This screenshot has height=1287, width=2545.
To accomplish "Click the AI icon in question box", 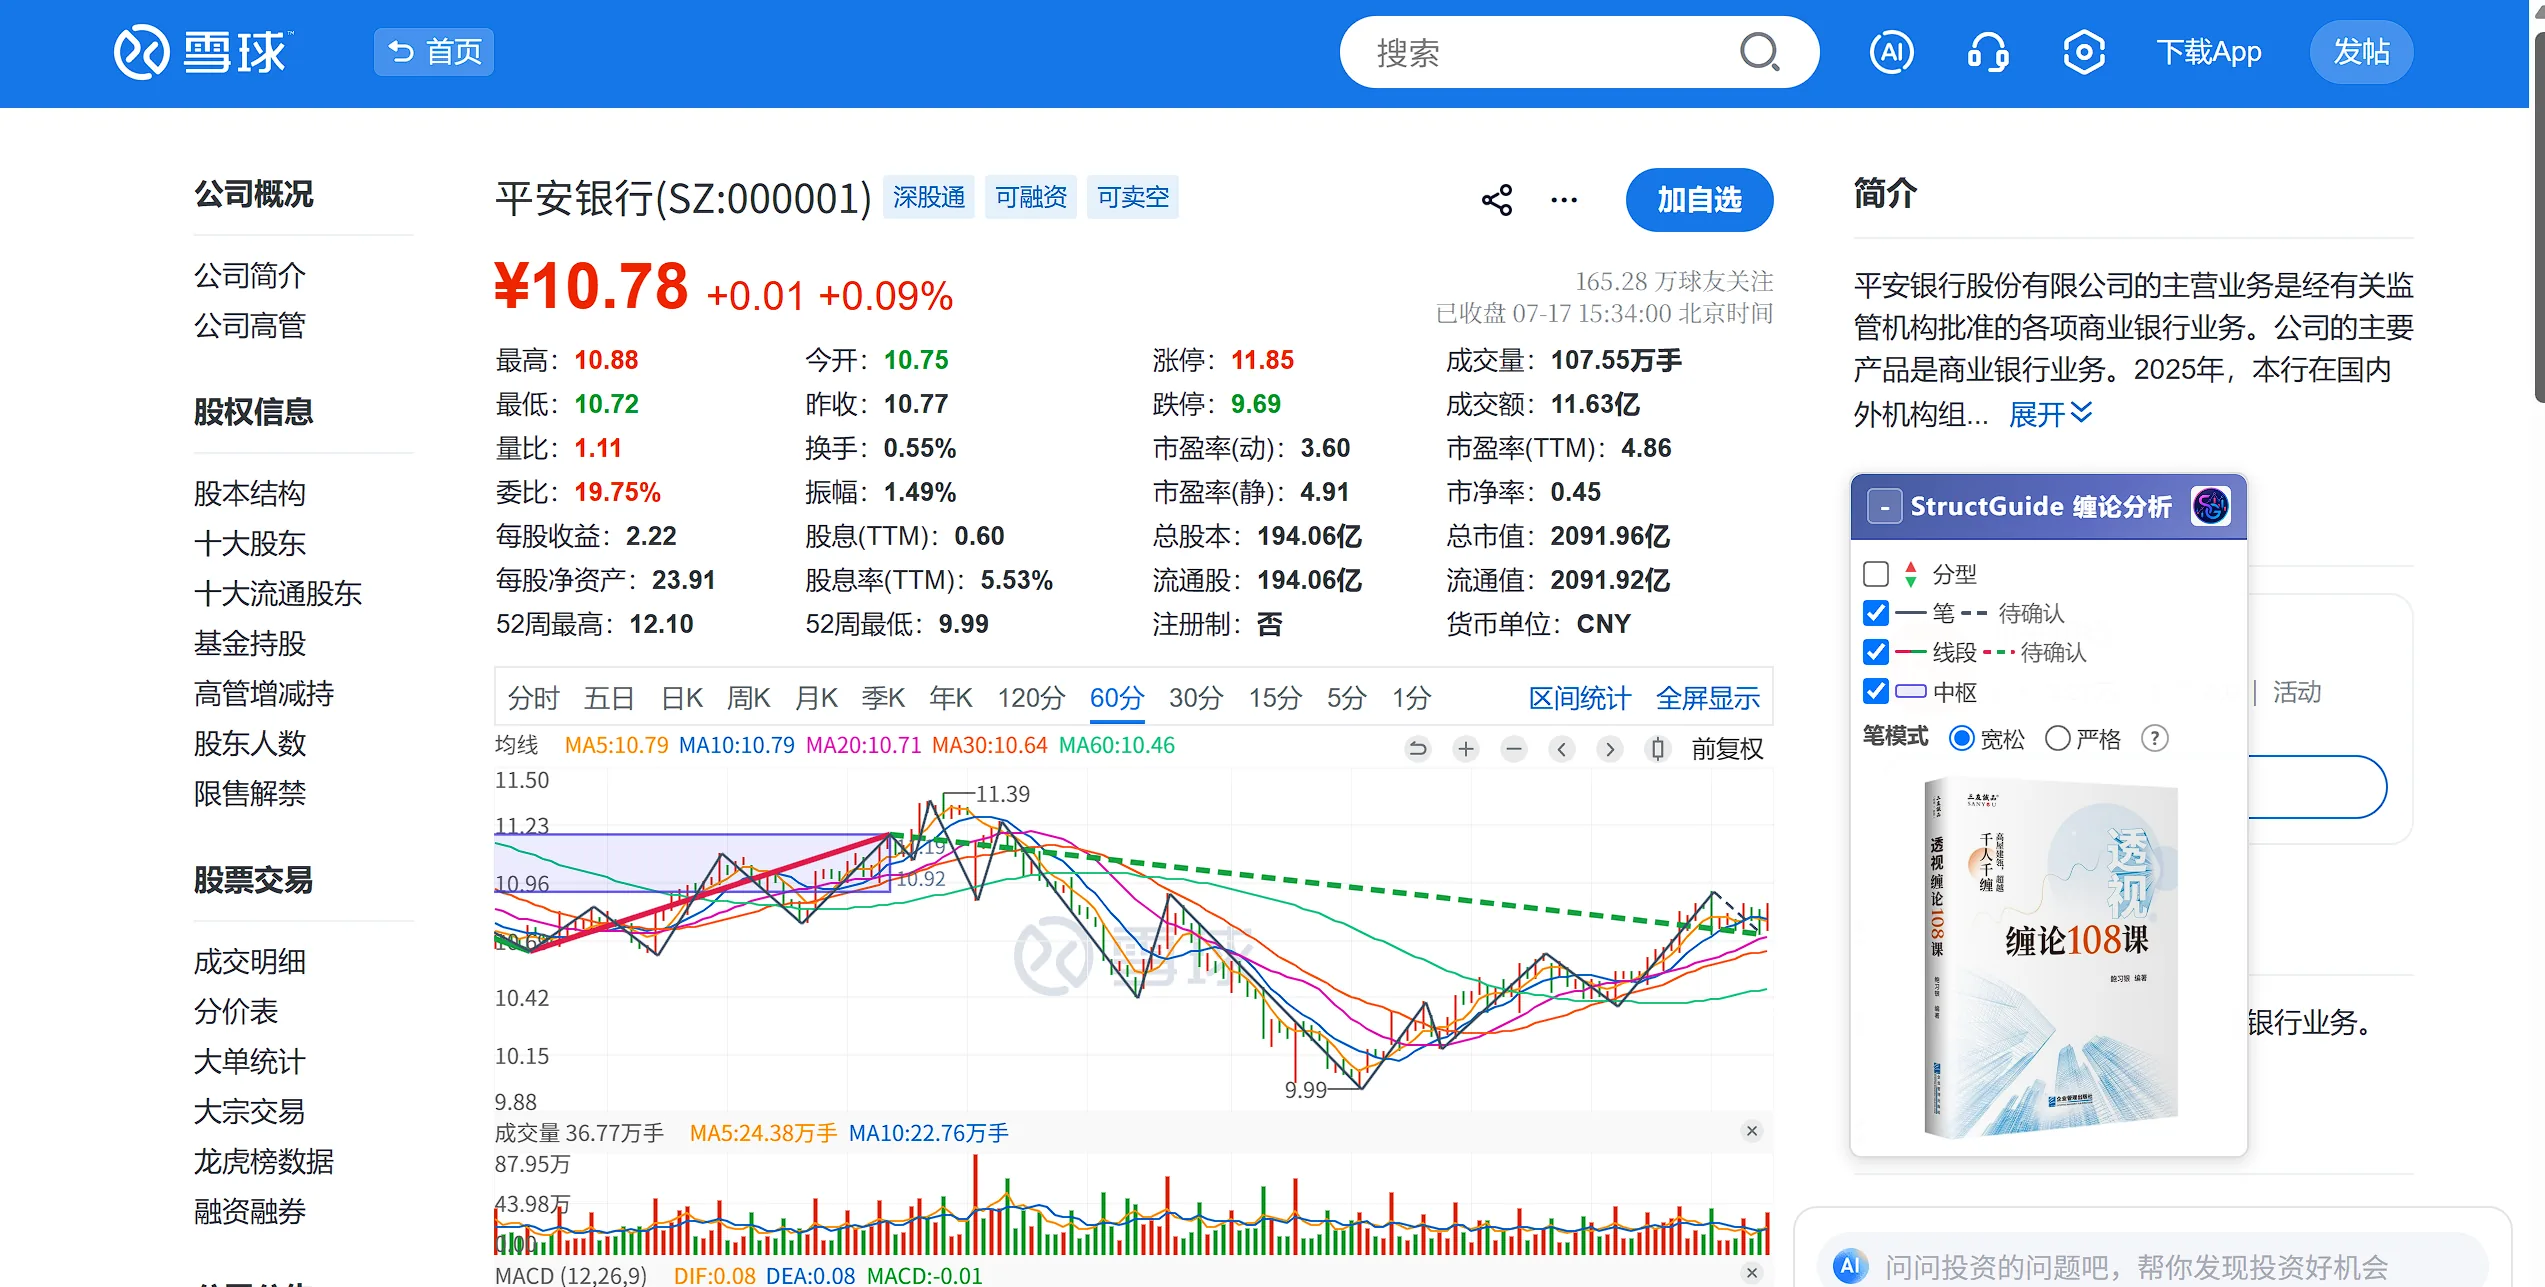I will tap(1850, 1266).
